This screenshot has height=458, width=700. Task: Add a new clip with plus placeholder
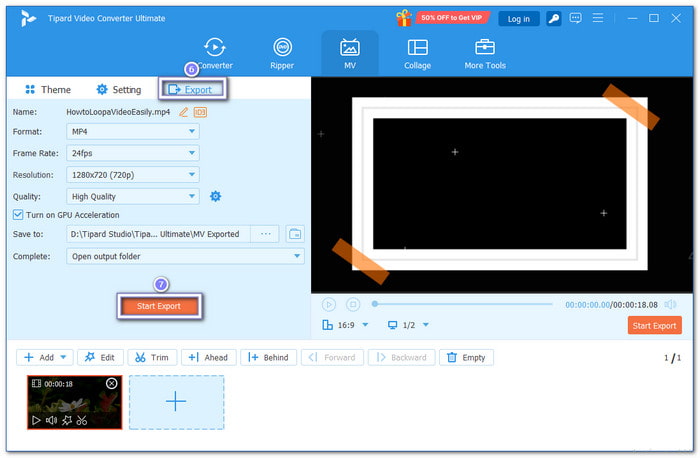[x=176, y=402]
